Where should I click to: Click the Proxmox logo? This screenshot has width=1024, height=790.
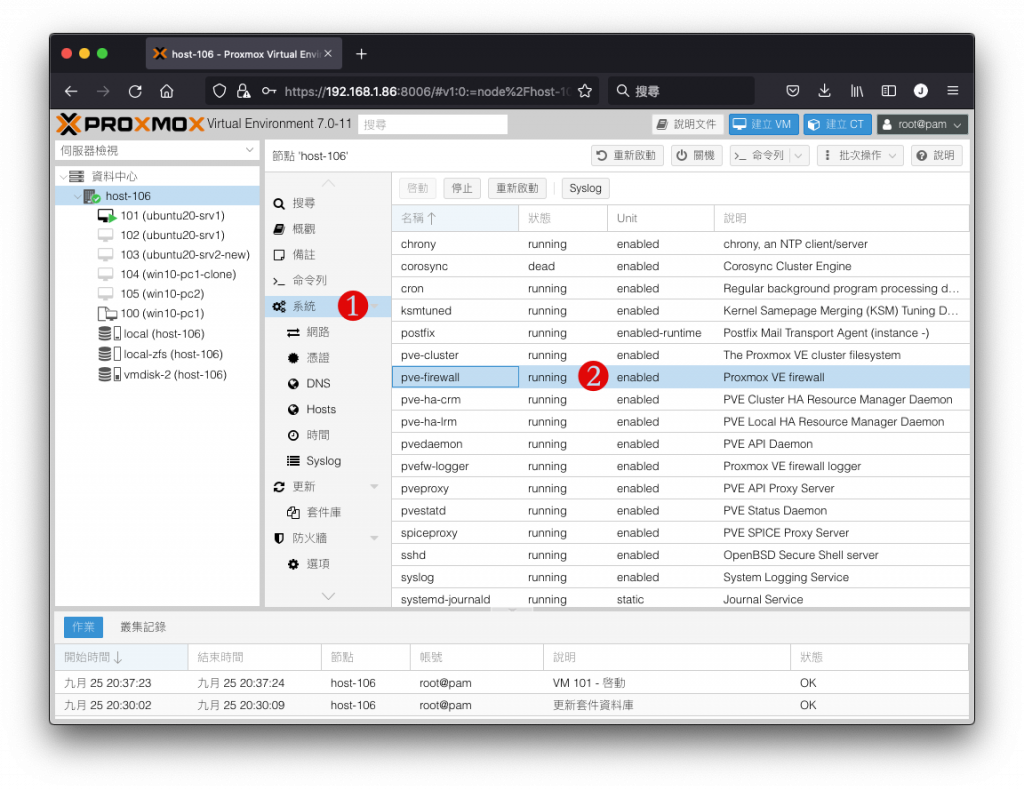click(130, 124)
